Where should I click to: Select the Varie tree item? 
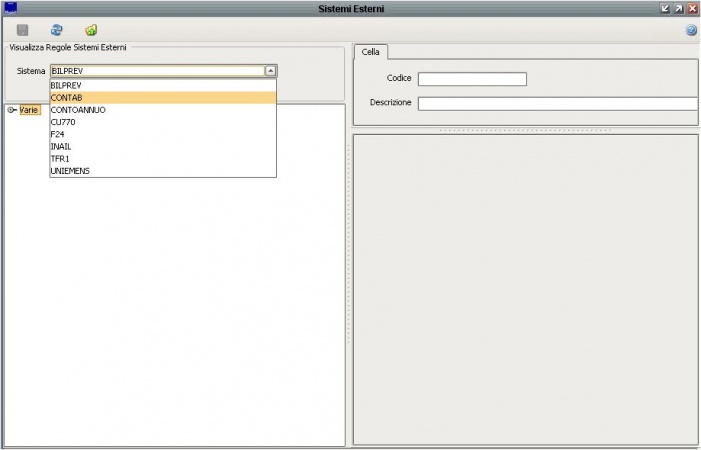point(29,110)
